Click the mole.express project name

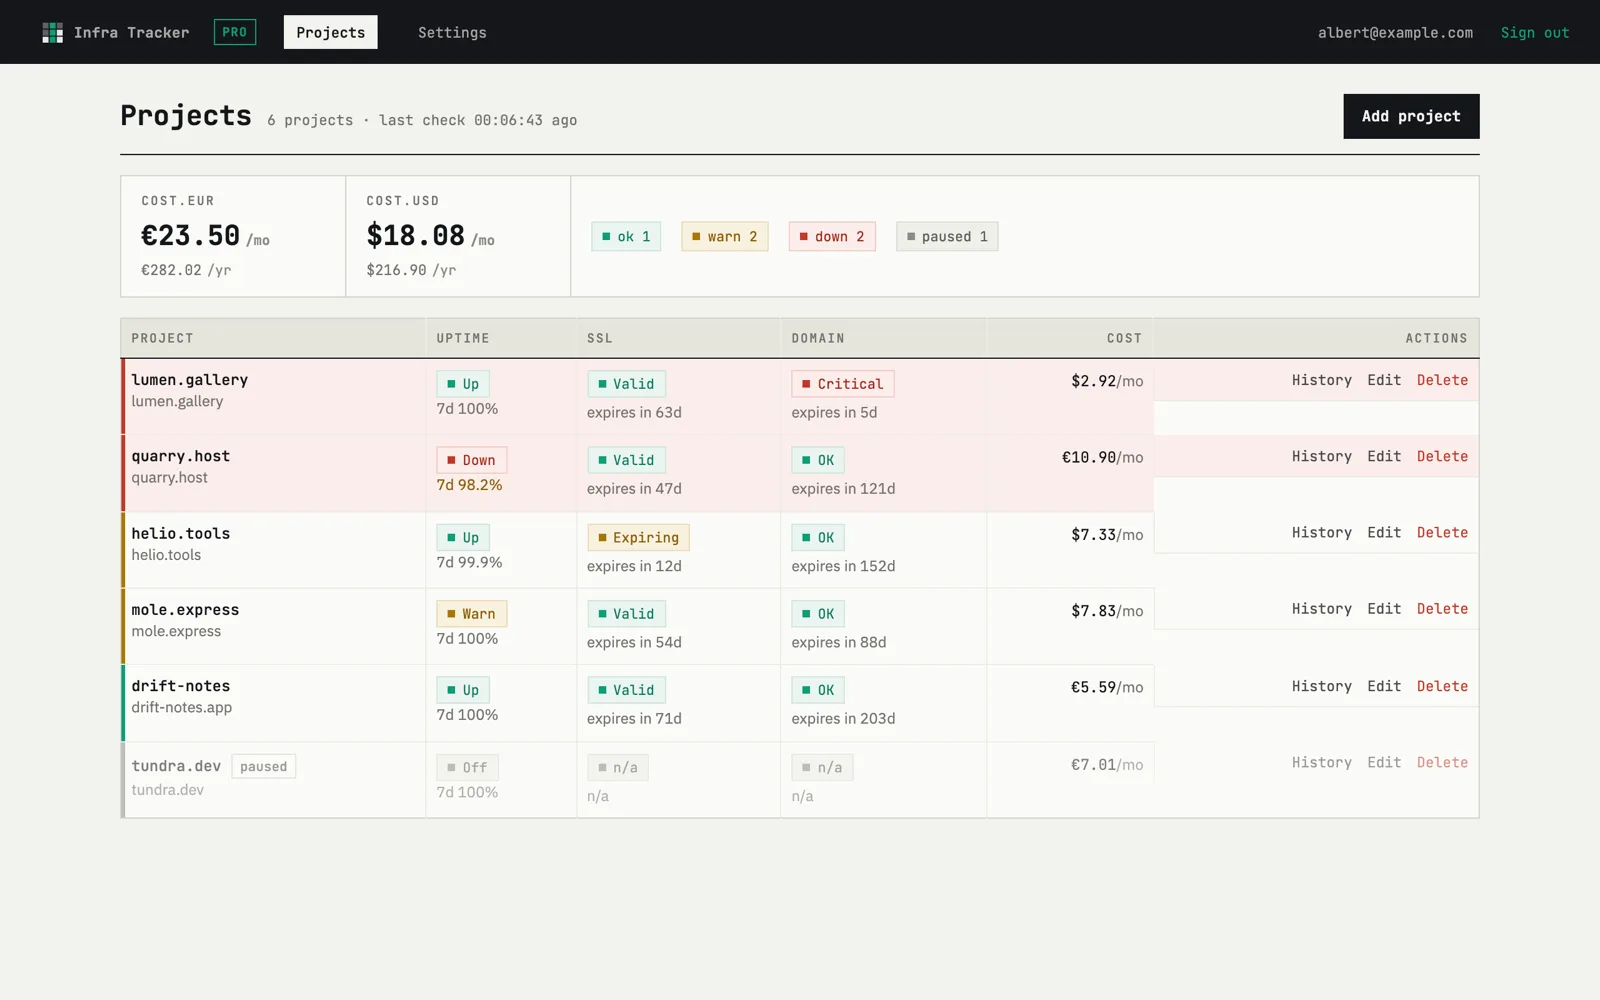click(185, 609)
